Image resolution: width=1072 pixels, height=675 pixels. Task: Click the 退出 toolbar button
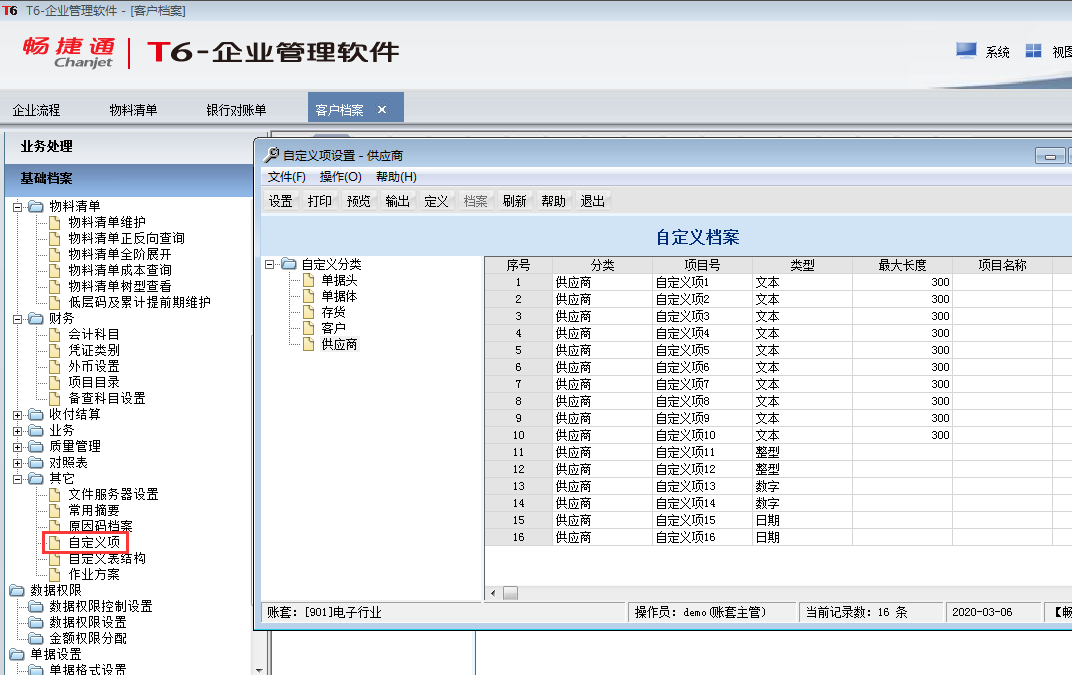[x=592, y=201]
